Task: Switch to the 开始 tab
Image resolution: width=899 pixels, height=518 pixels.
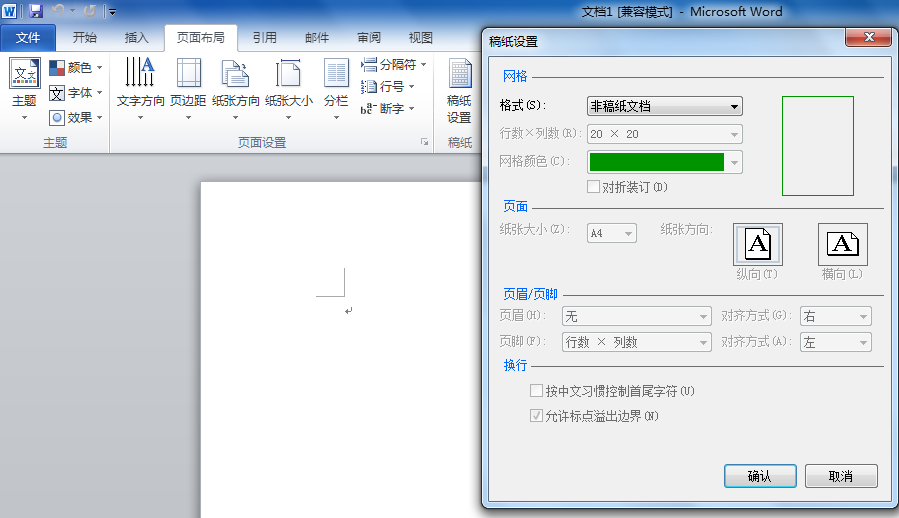Action: [x=84, y=38]
